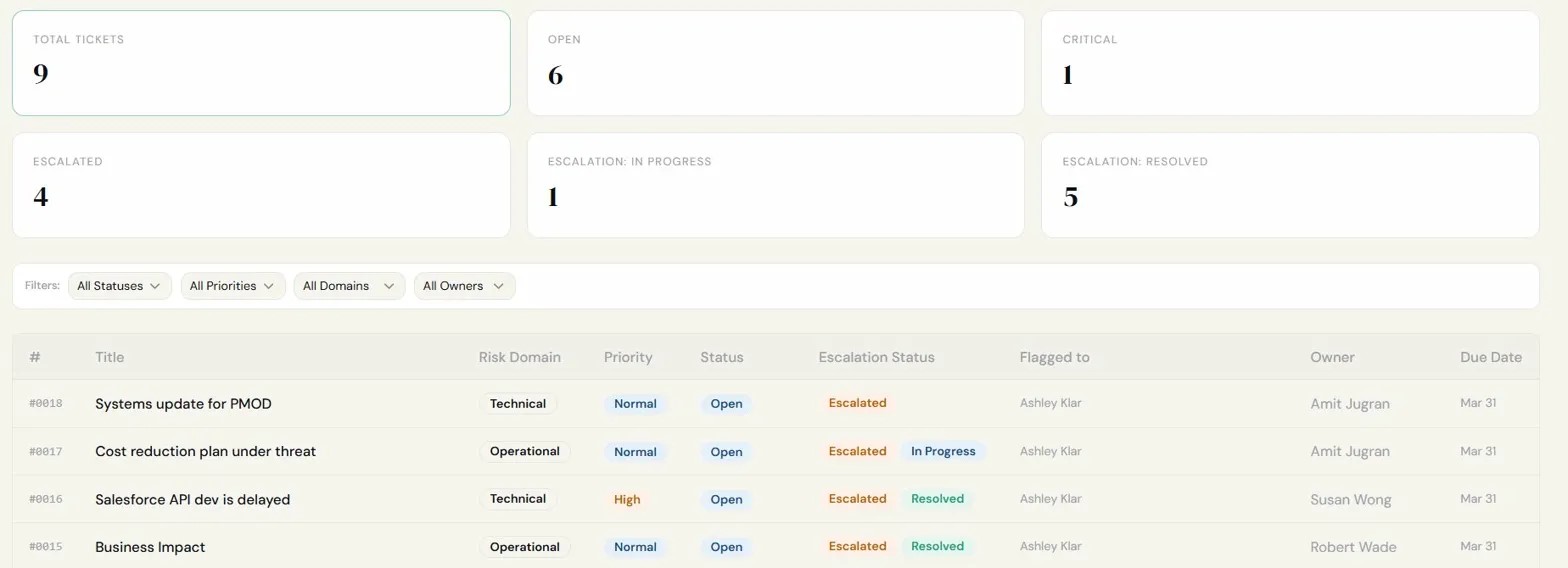Click the Operational tag on Business Impact row
The height and width of the screenshot is (568, 1568).
click(525, 547)
